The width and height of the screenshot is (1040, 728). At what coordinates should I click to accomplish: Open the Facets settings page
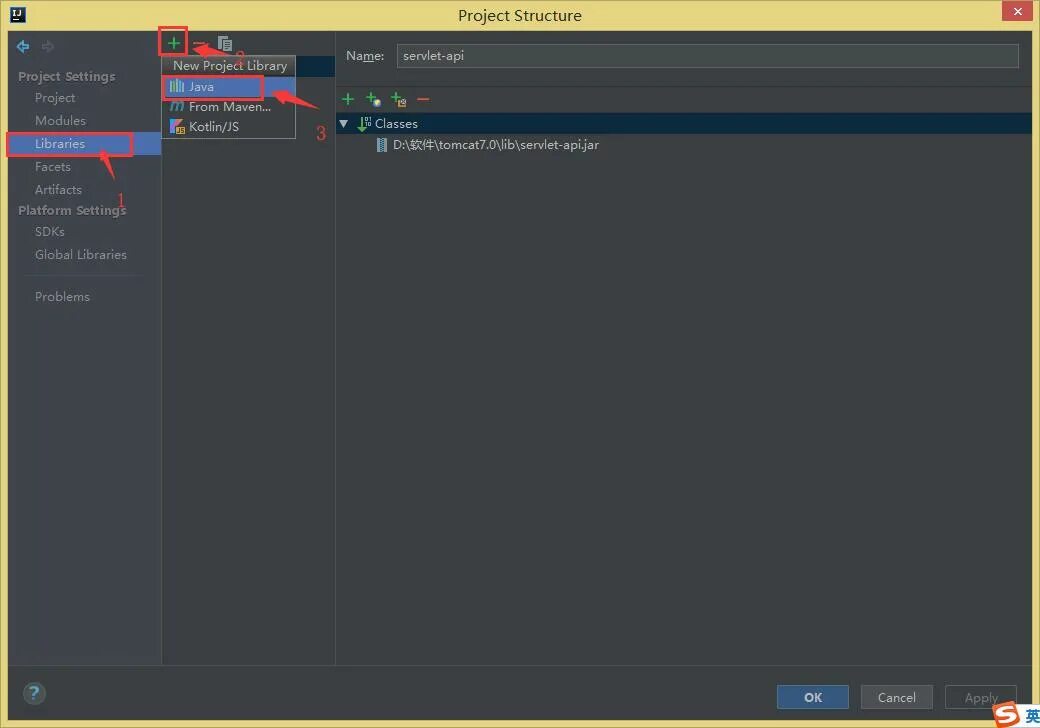pos(52,166)
